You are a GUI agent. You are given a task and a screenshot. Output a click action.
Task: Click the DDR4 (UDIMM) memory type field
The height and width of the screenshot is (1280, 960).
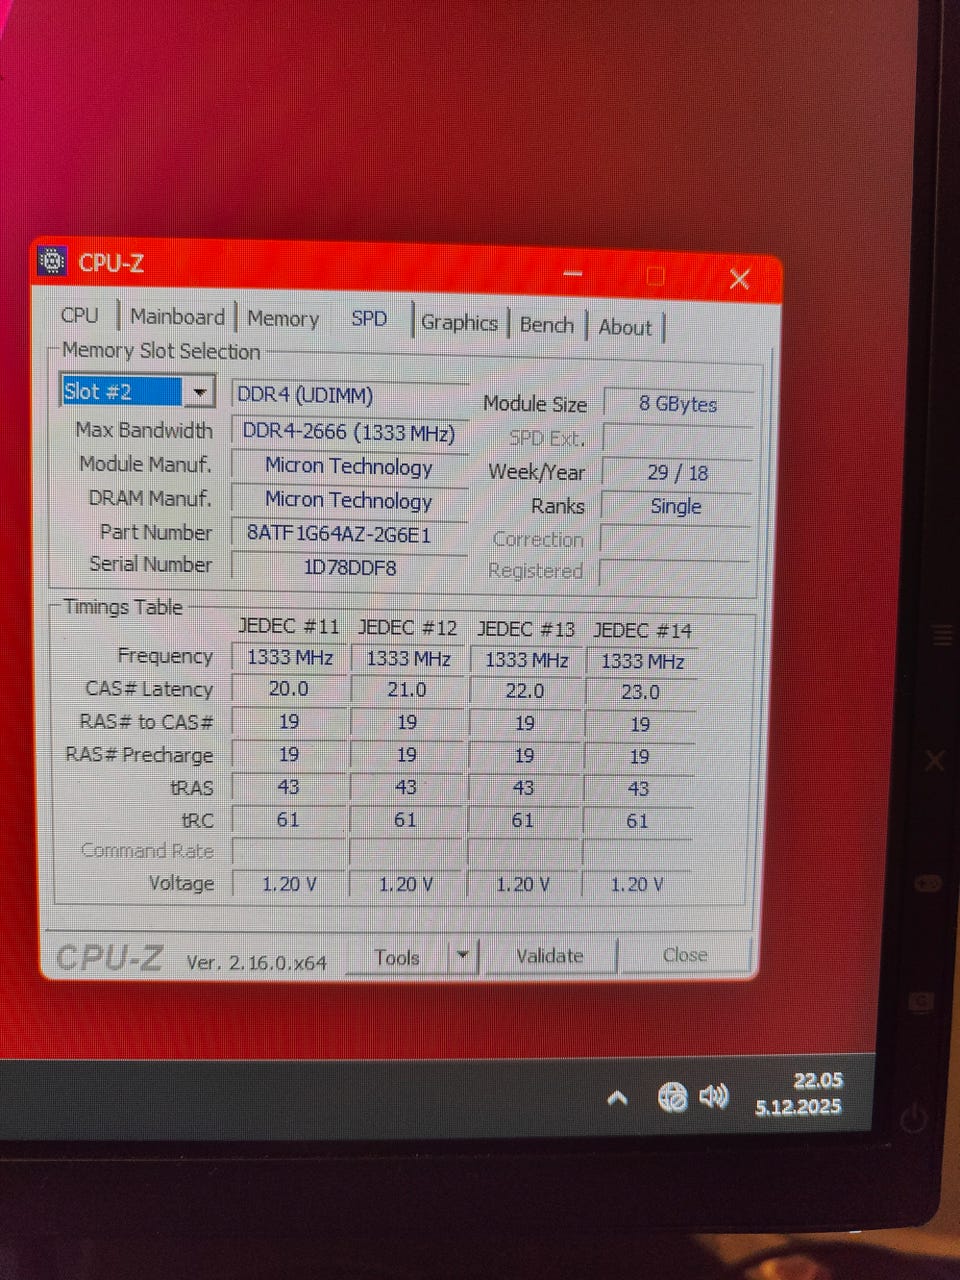pyautogui.click(x=350, y=395)
